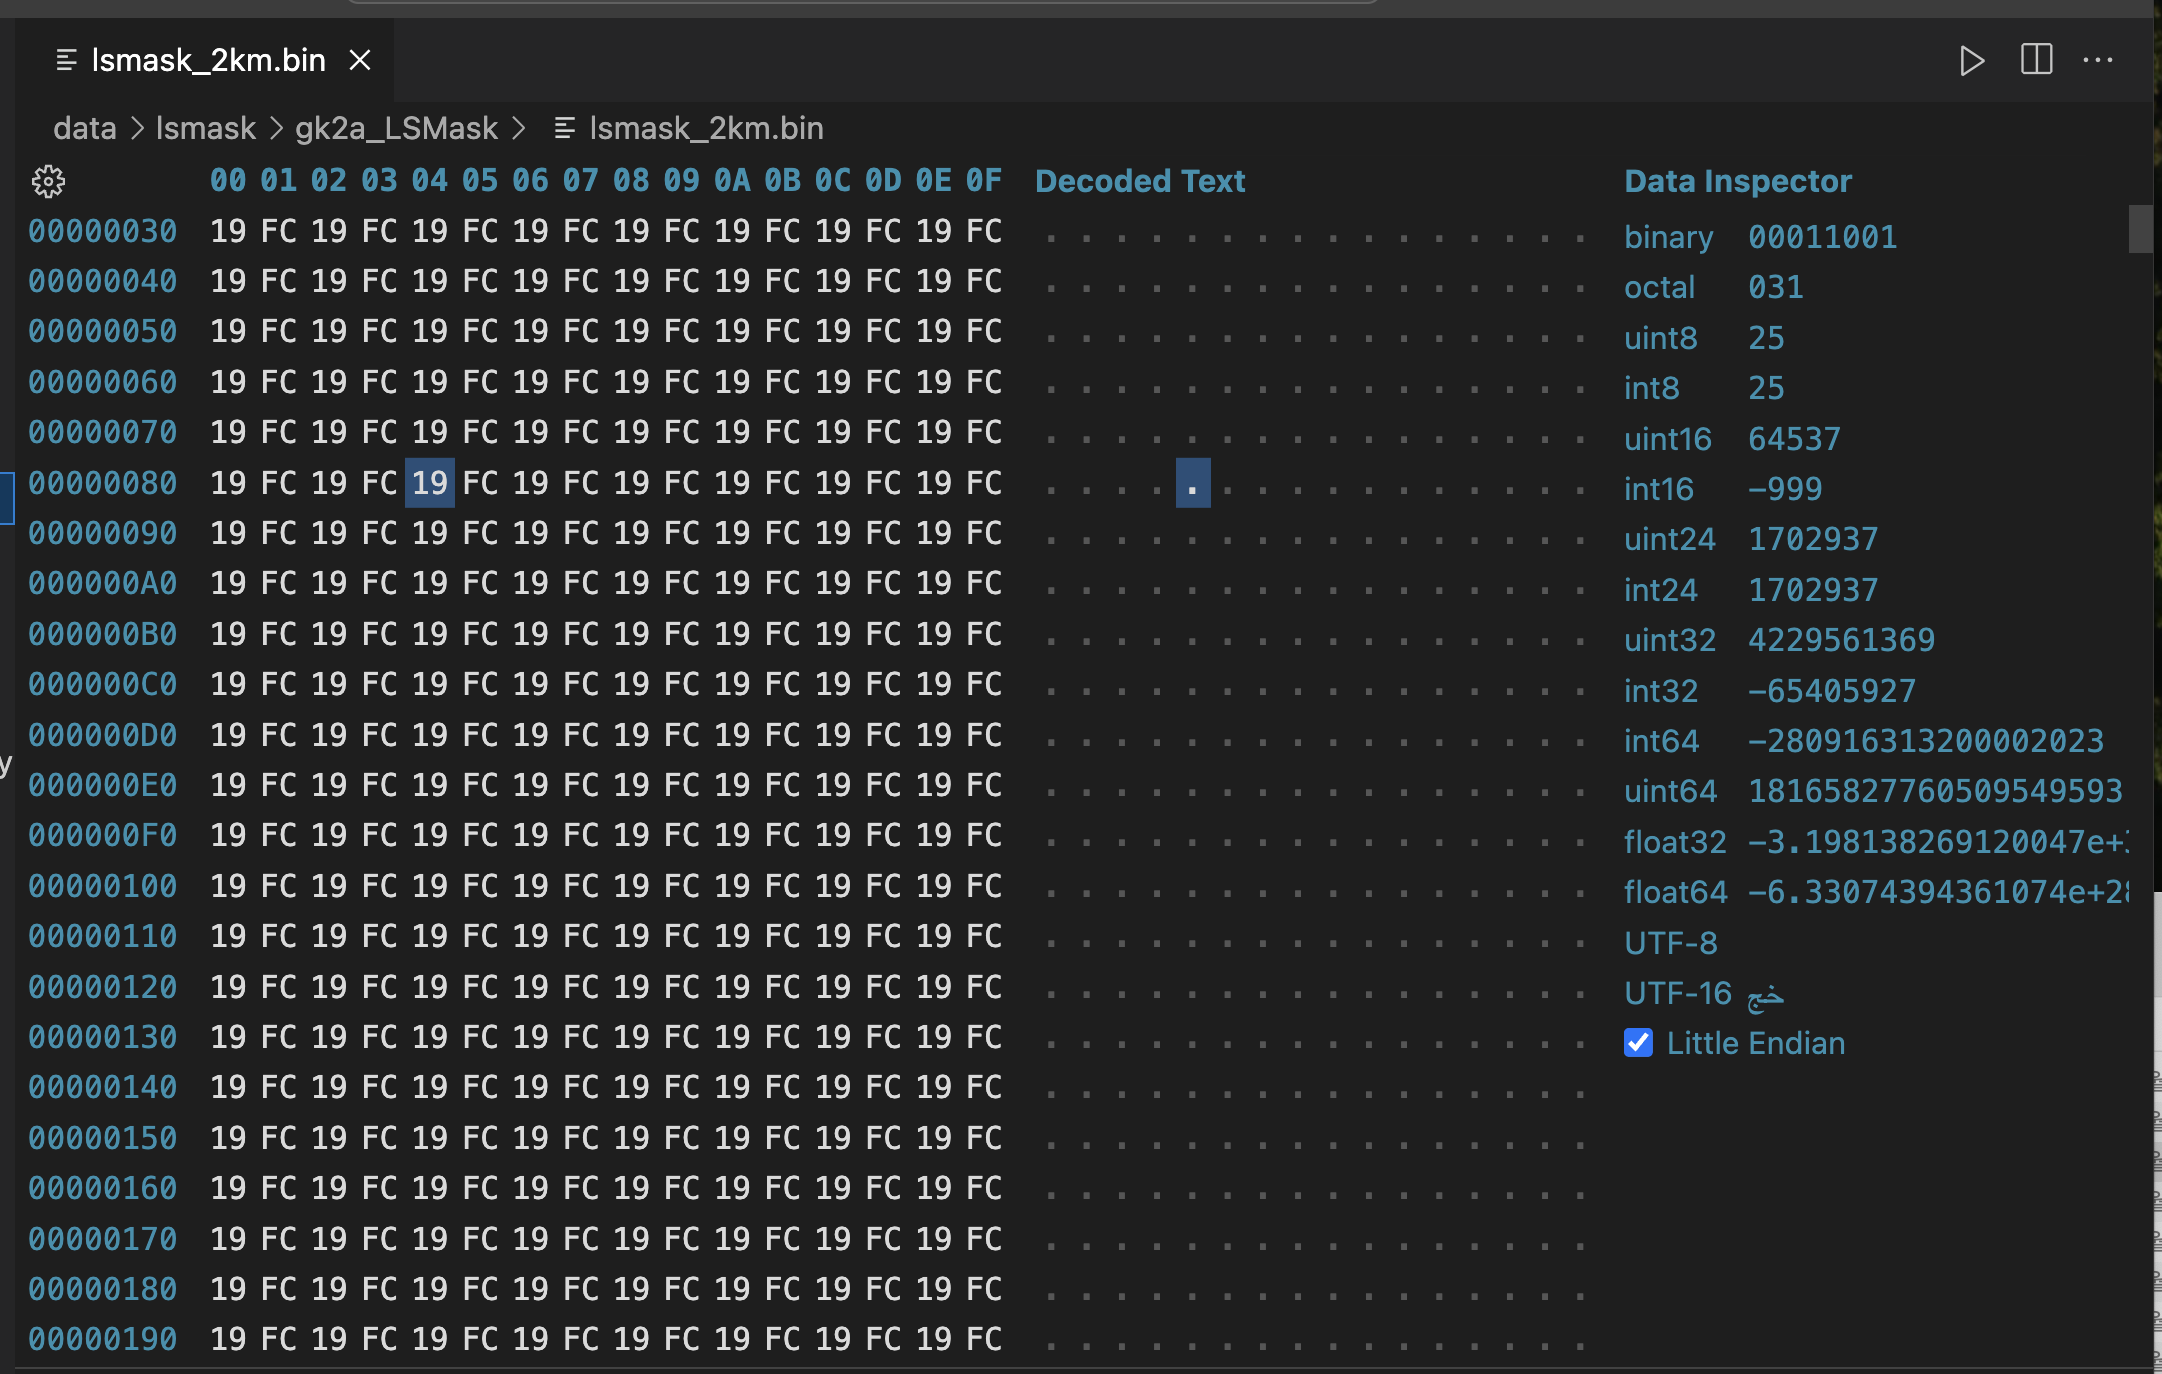The width and height of the screenshot is (2162, 1374).
Task: Click breadcrumb file icon before lsmask_2km.bin
Action: click(x=564, y=129)
